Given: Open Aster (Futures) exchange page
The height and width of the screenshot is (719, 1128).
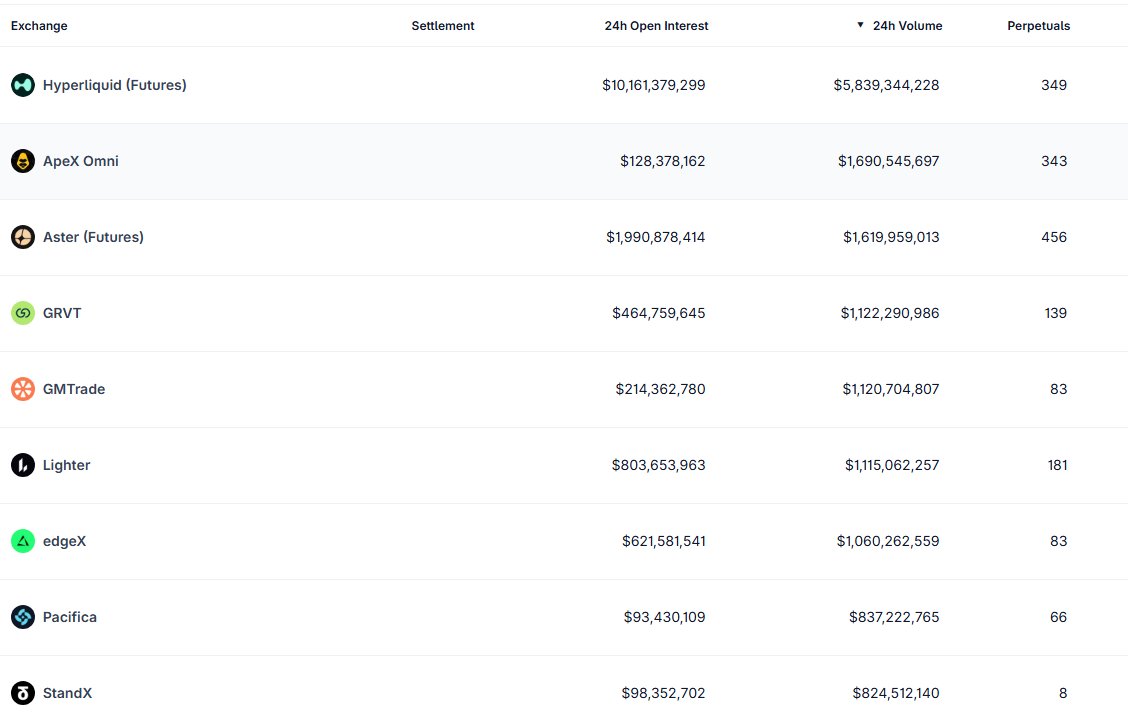Looking at the screenshot, I should [x=93, y=237].
